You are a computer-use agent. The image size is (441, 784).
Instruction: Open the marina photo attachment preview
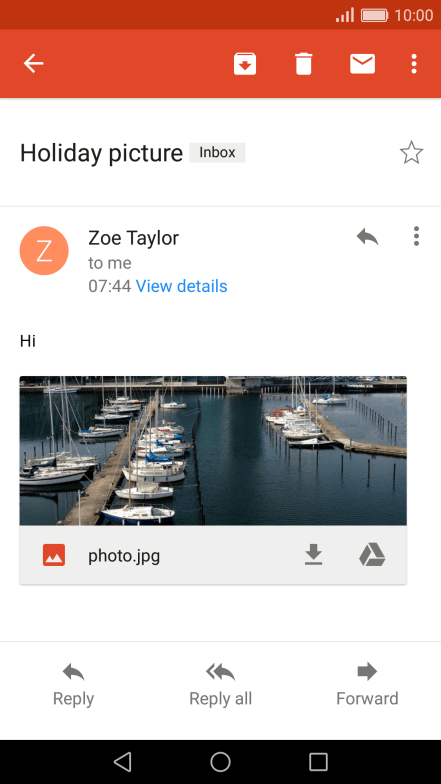click(213, 450)
